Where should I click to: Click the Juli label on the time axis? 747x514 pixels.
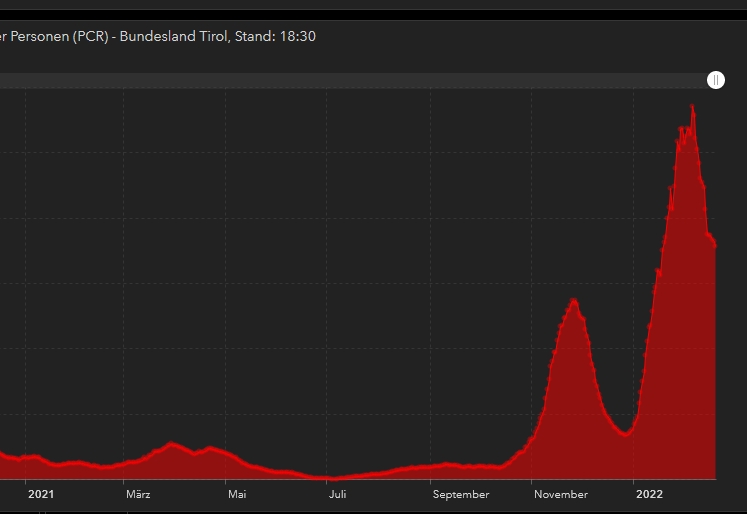click(x=337, y=494)
